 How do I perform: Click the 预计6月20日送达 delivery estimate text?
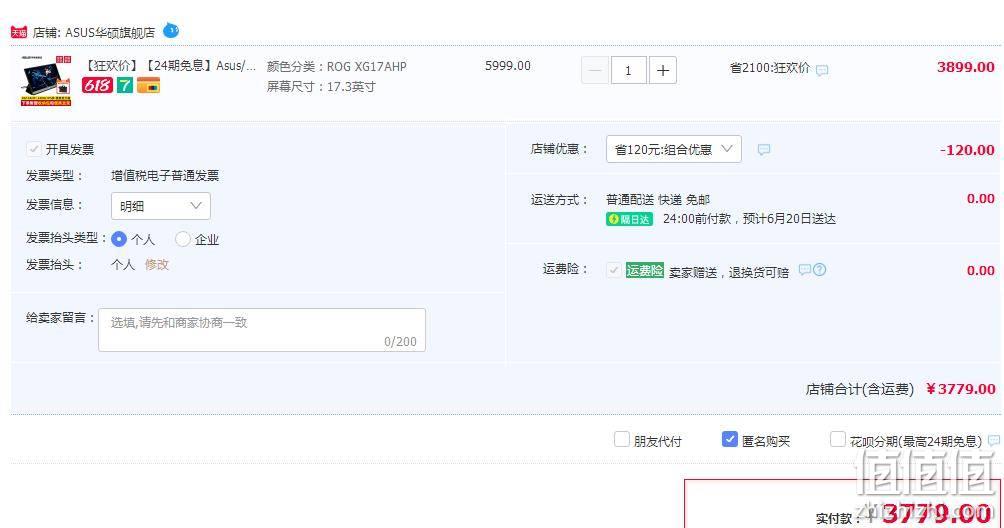(x=789, y=219)
